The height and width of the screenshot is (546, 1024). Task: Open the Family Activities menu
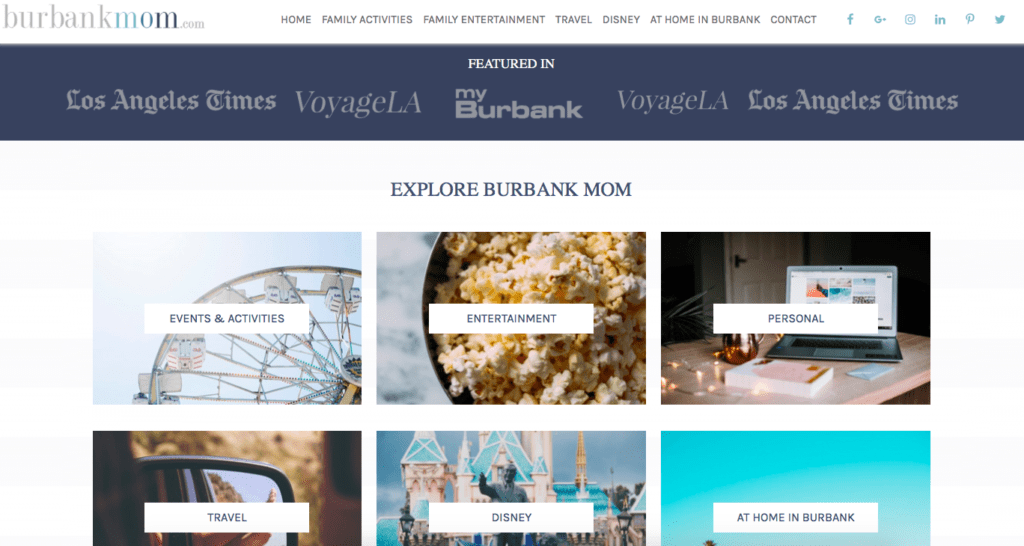367,20
